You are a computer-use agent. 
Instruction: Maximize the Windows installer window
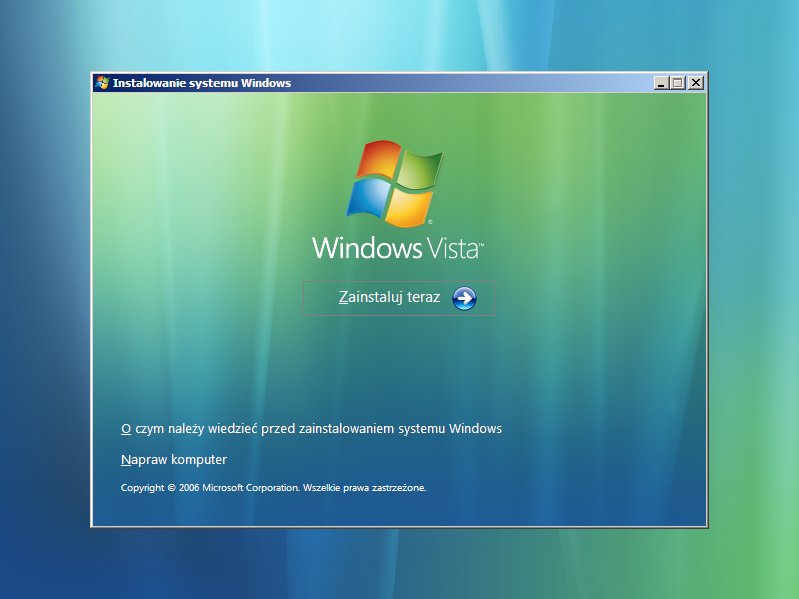pos(678,83)
